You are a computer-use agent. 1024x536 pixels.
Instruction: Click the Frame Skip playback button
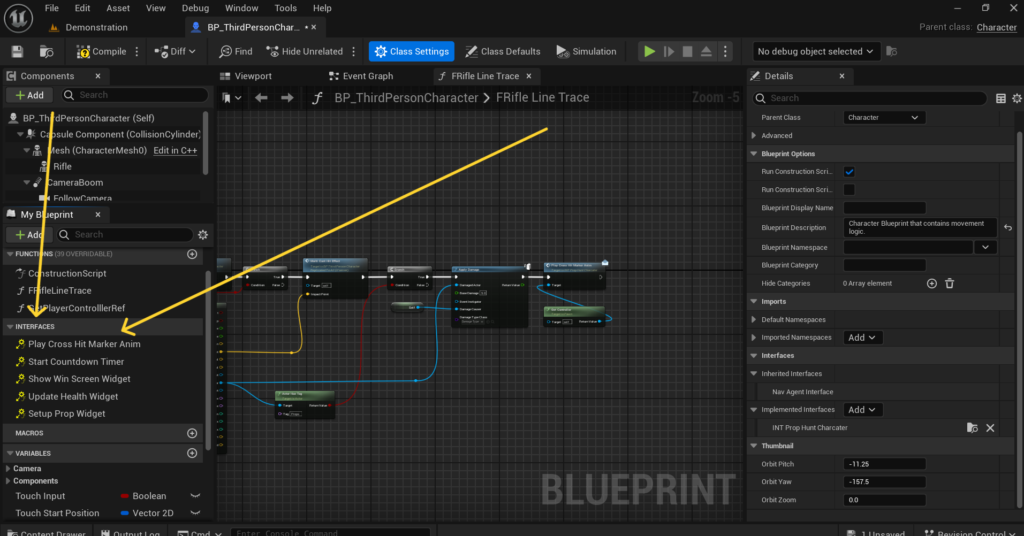pyautogui.click(x=669, y=52)
